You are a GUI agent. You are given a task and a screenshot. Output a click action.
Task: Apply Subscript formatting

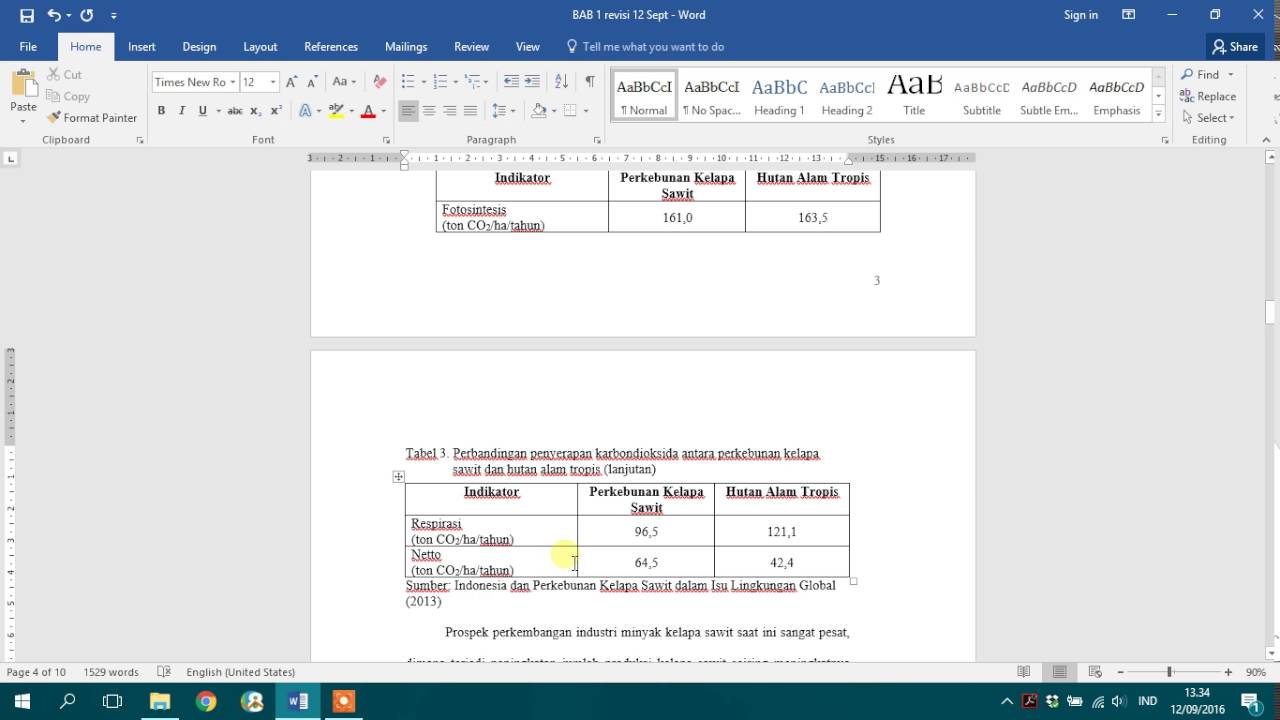click(x=255, y=111)
